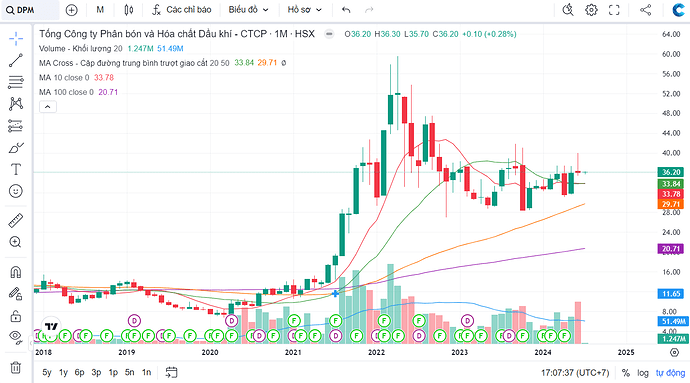Select the 6p time range
690x383 pixels.
[x=80, y=372]
